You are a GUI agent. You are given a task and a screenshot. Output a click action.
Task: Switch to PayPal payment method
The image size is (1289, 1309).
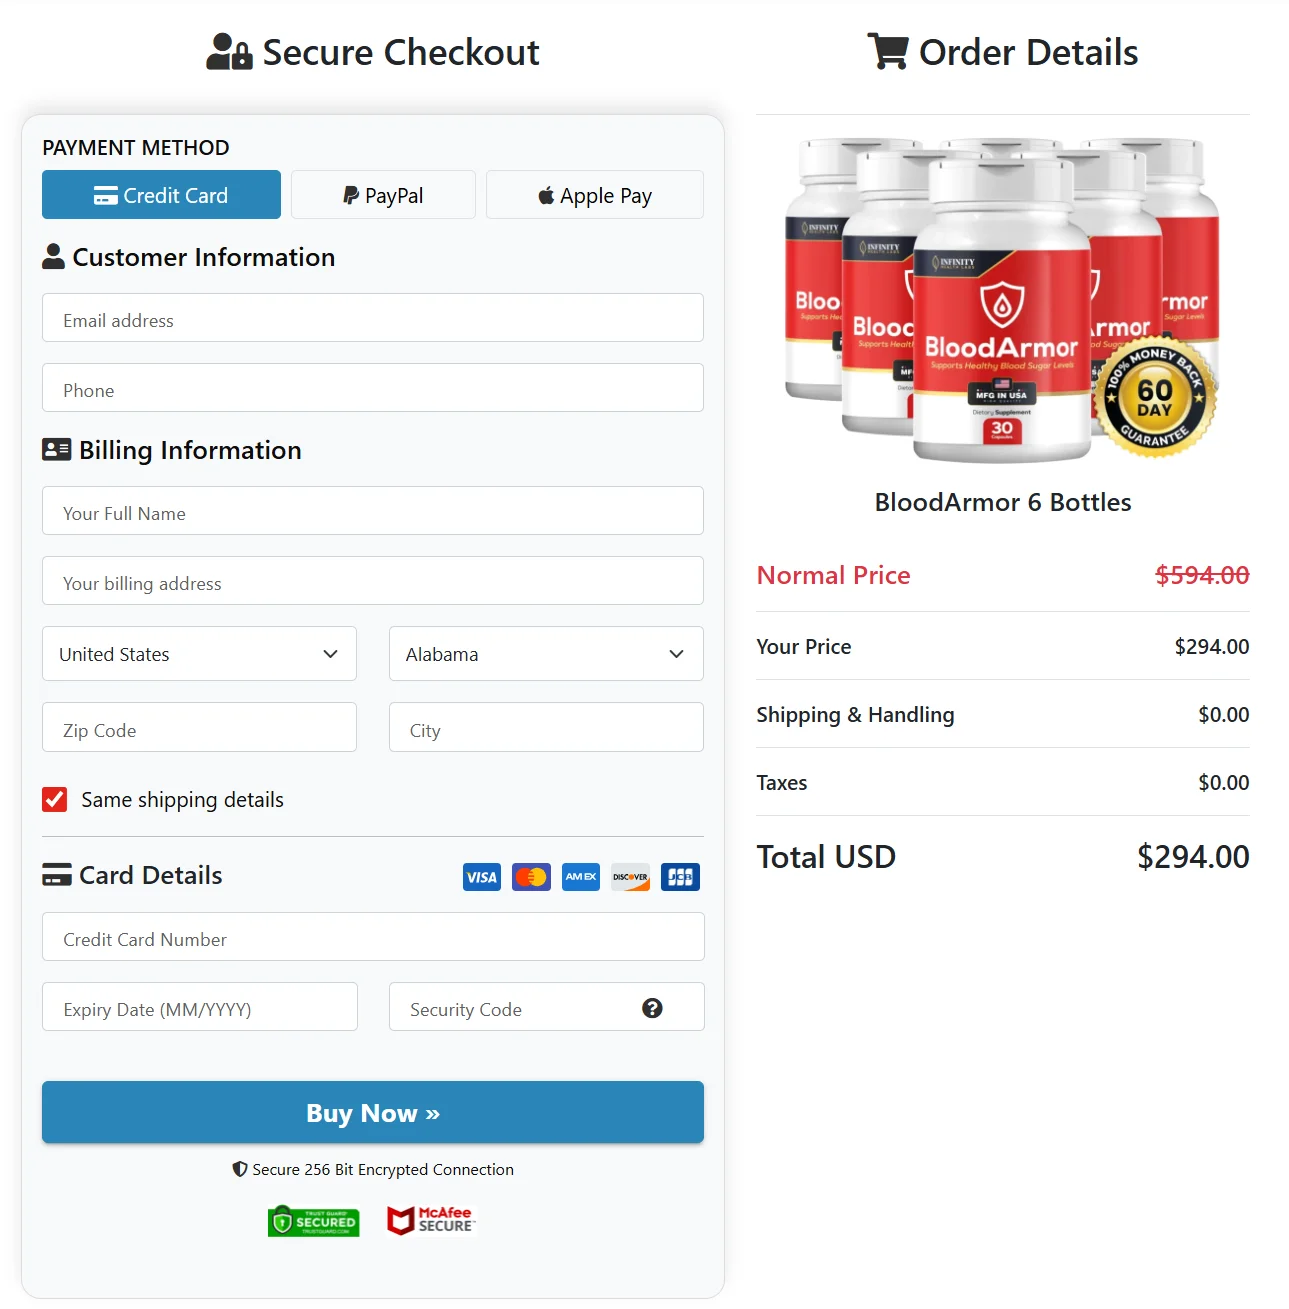click(383, 195)
